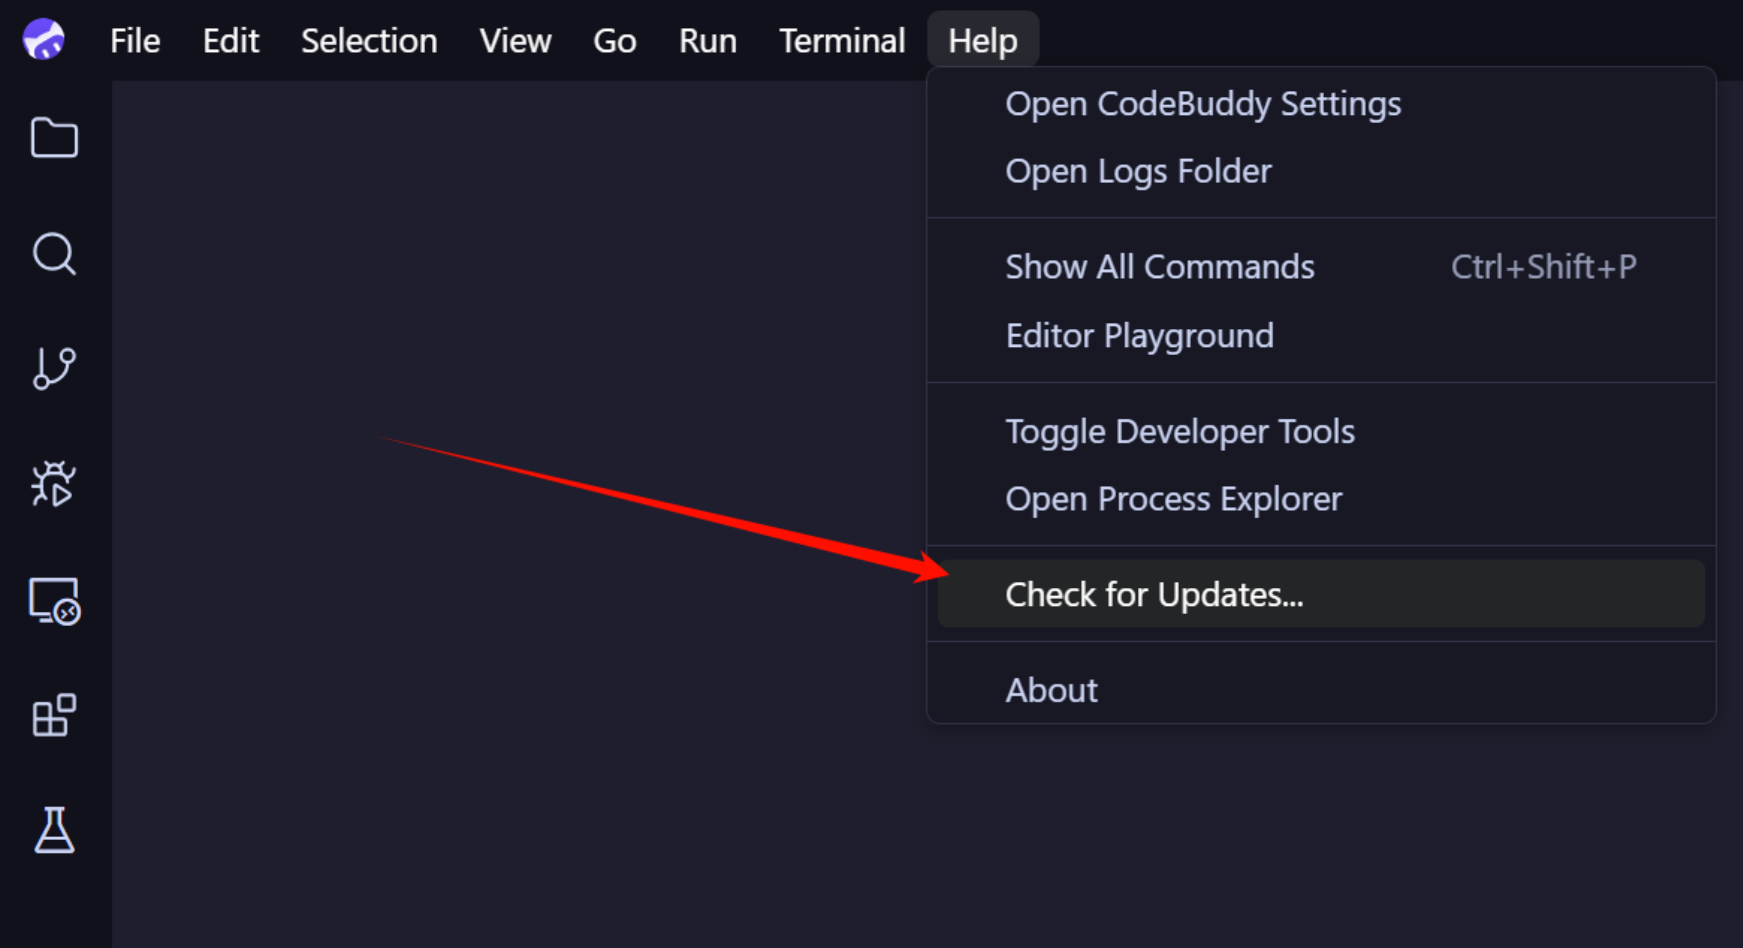
Task: Open the Edit menu
Action: click(x=231, y=41)
